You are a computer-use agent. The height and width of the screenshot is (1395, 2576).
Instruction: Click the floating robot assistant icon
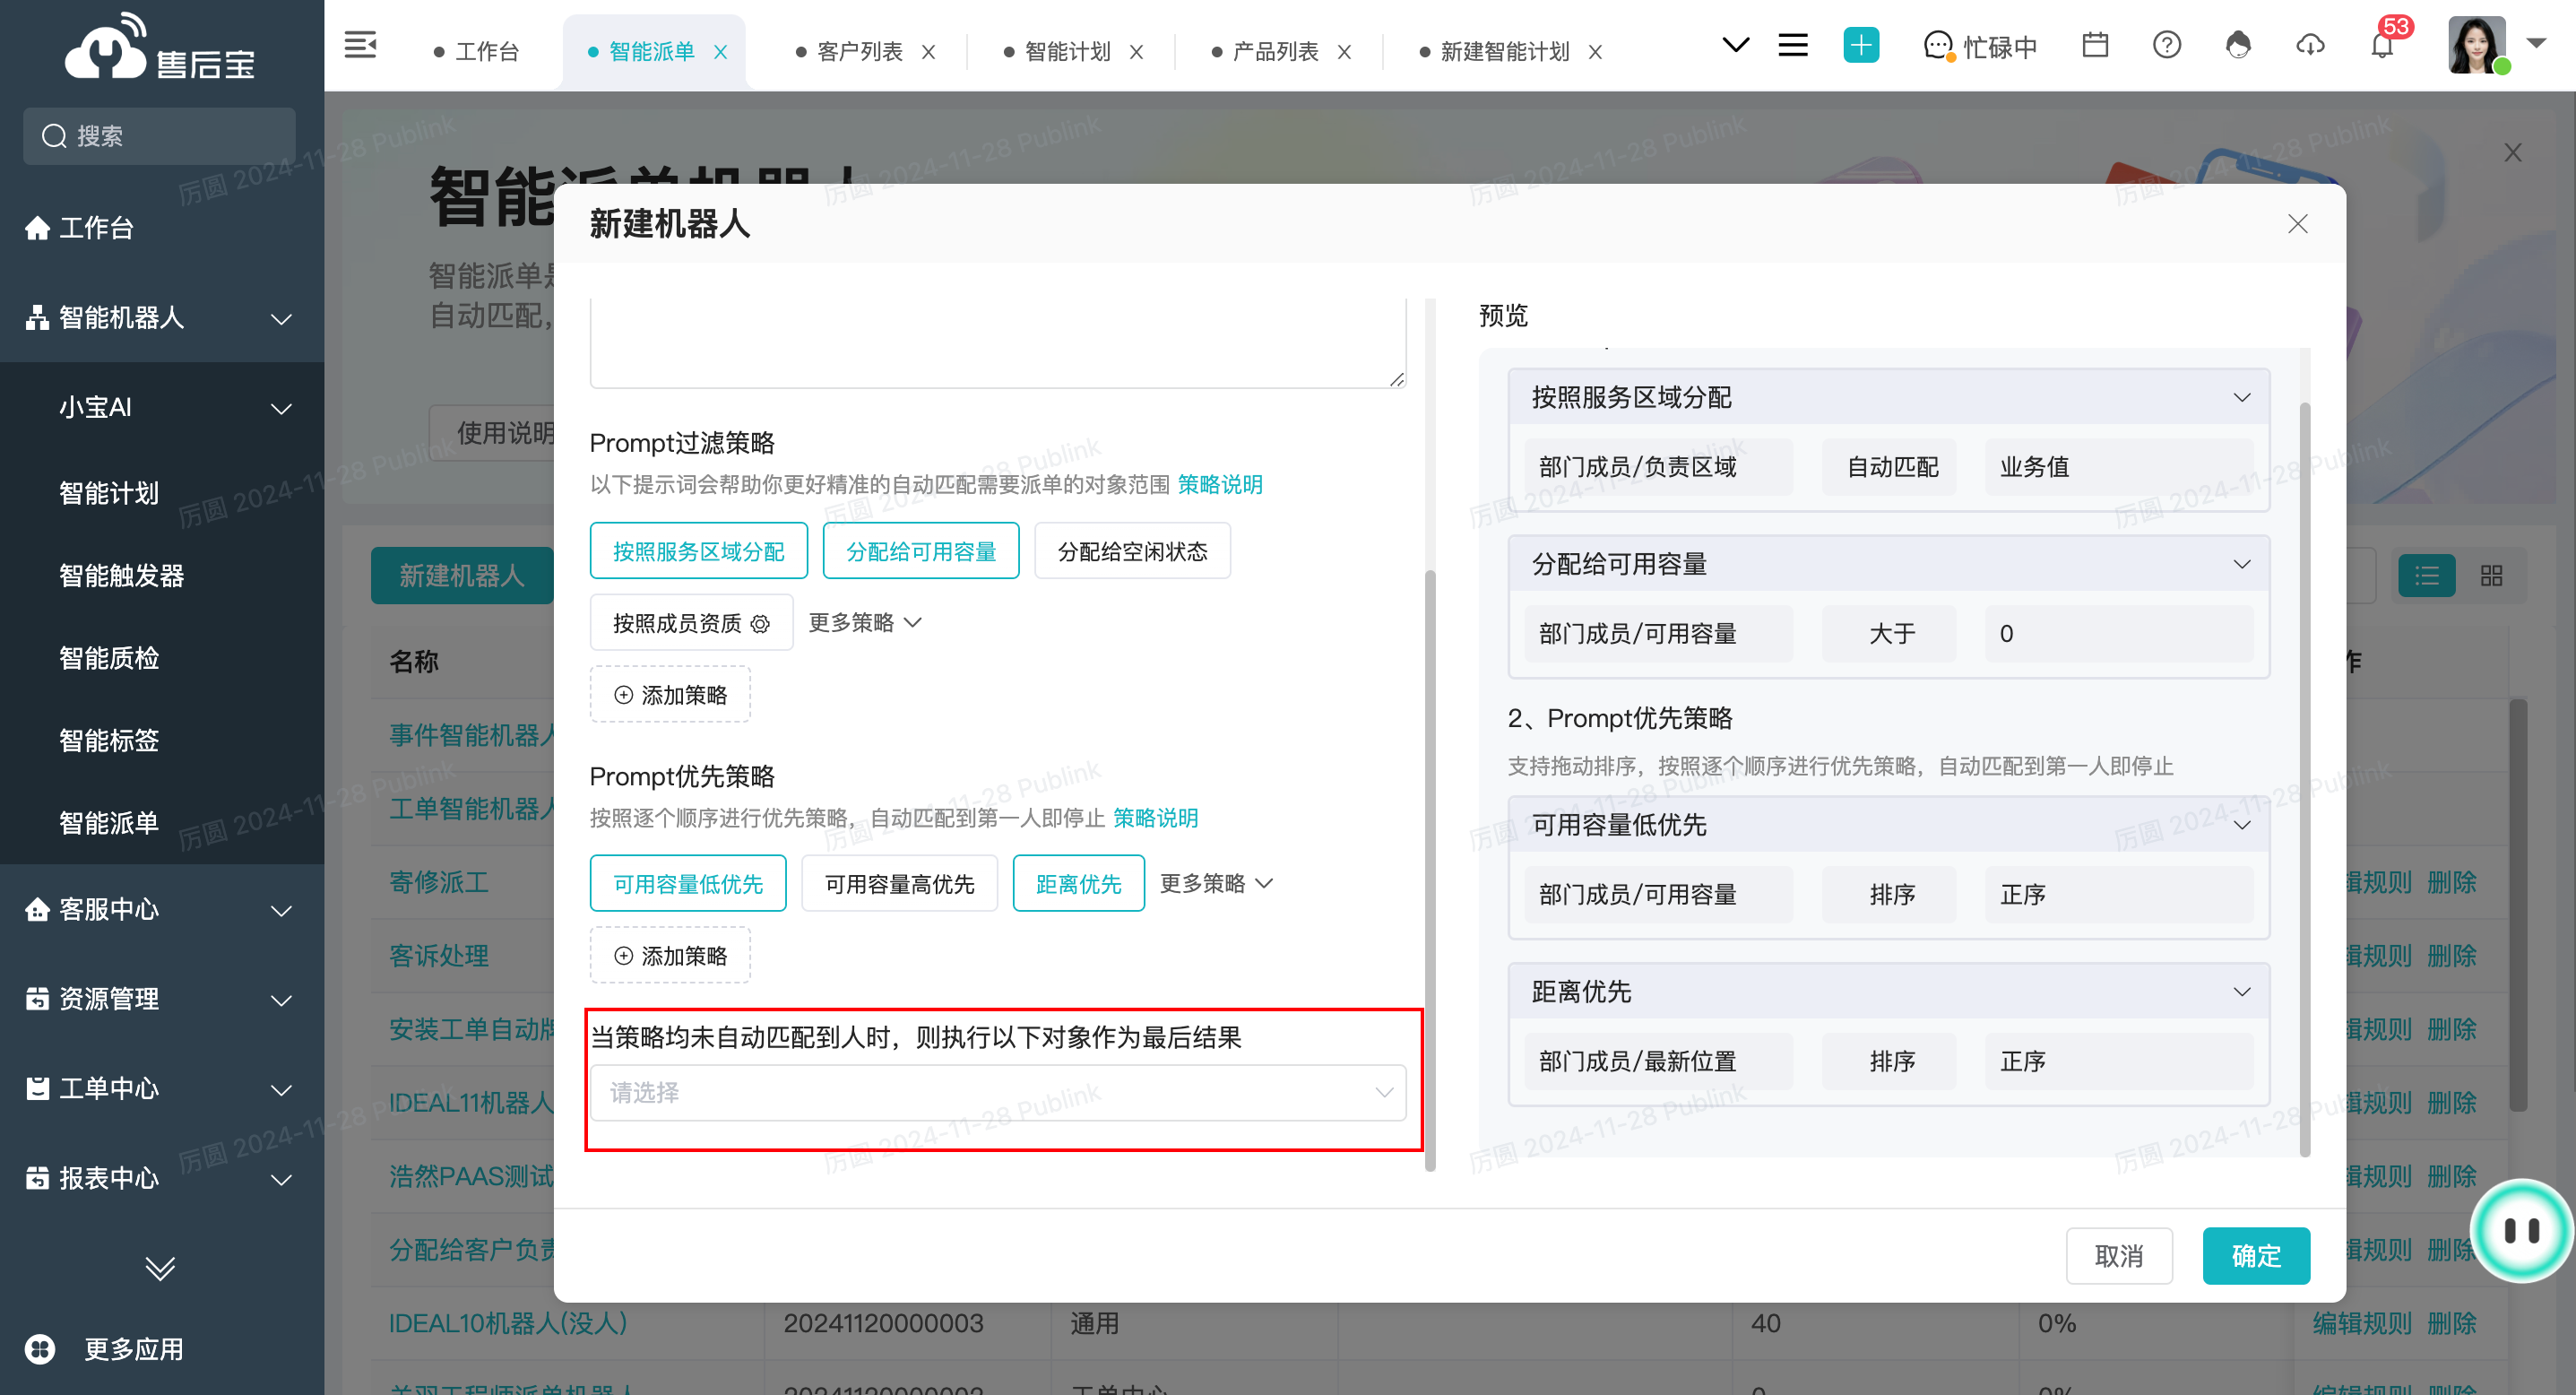(x=2521, y=1230)
